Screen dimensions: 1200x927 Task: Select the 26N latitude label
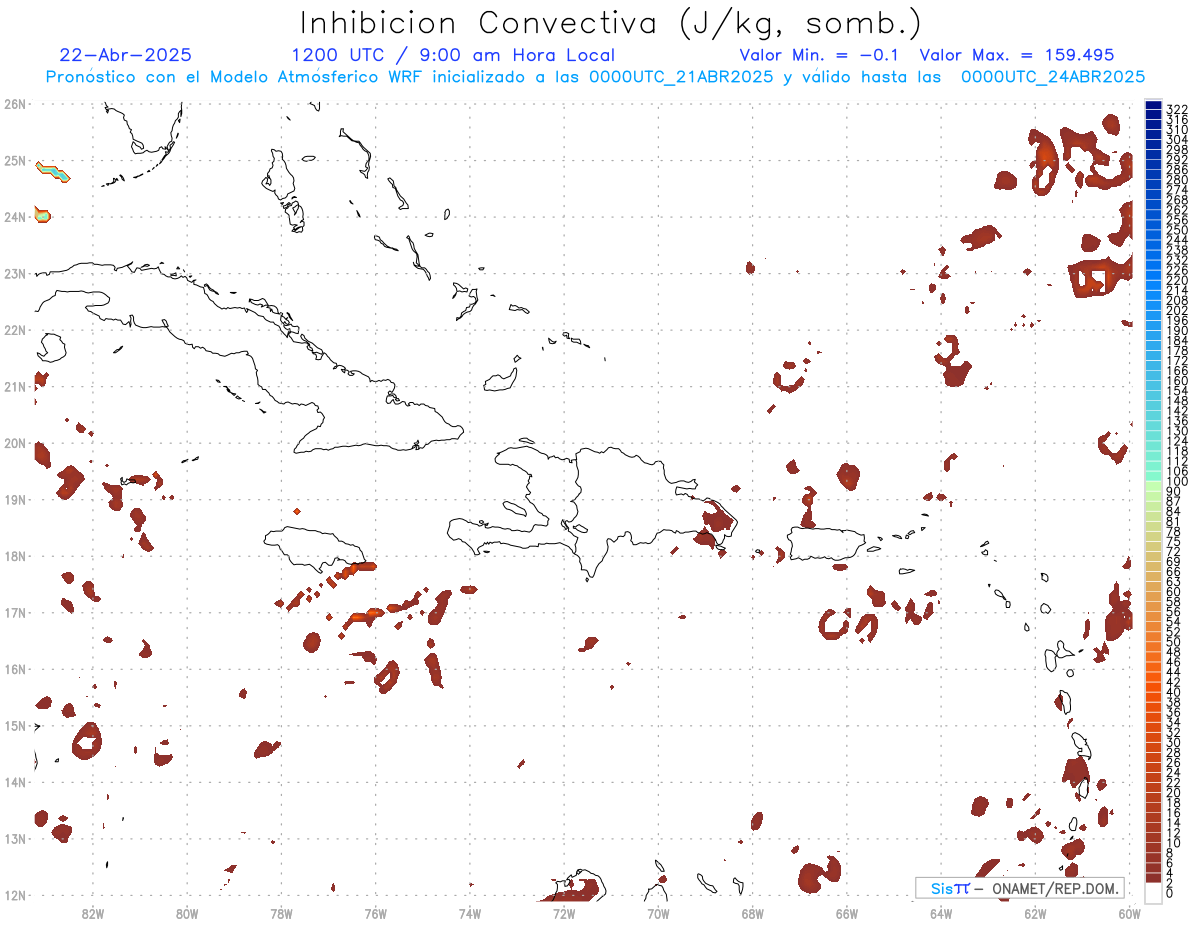tap(15, 104)
